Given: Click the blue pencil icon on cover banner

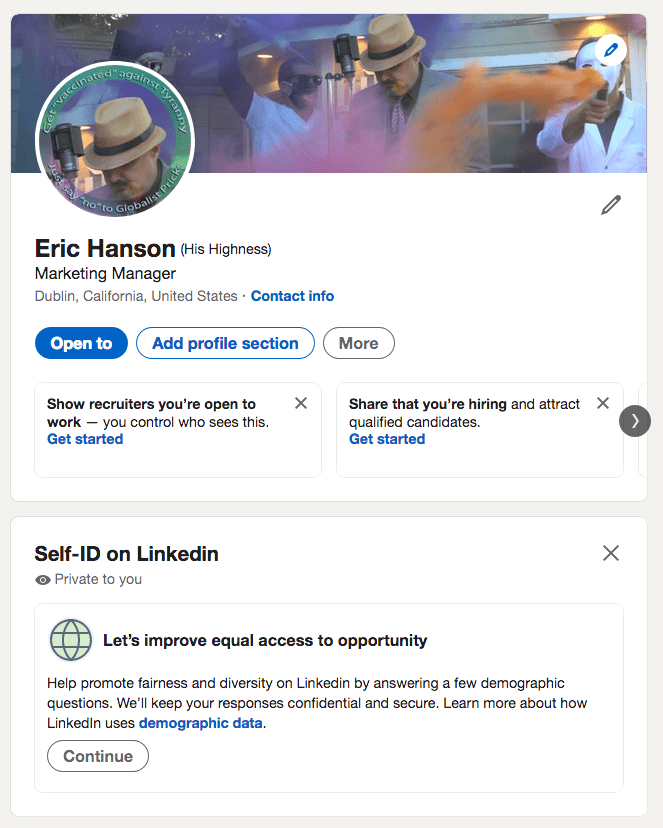Looking at the screenshot, I should [x=609, y=50].
